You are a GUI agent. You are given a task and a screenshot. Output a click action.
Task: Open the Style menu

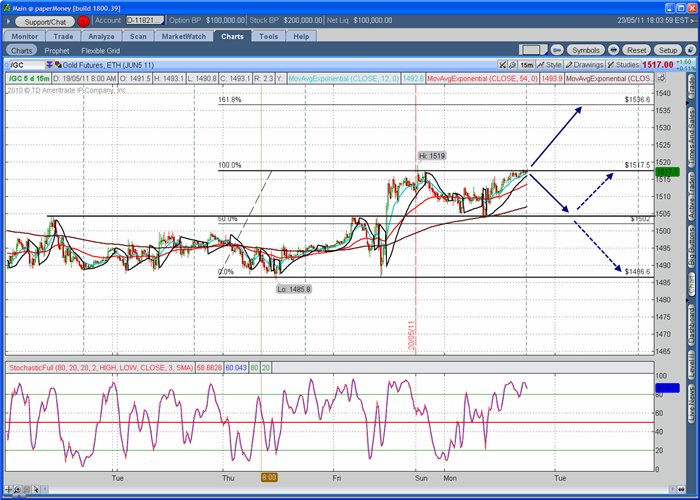550,65
